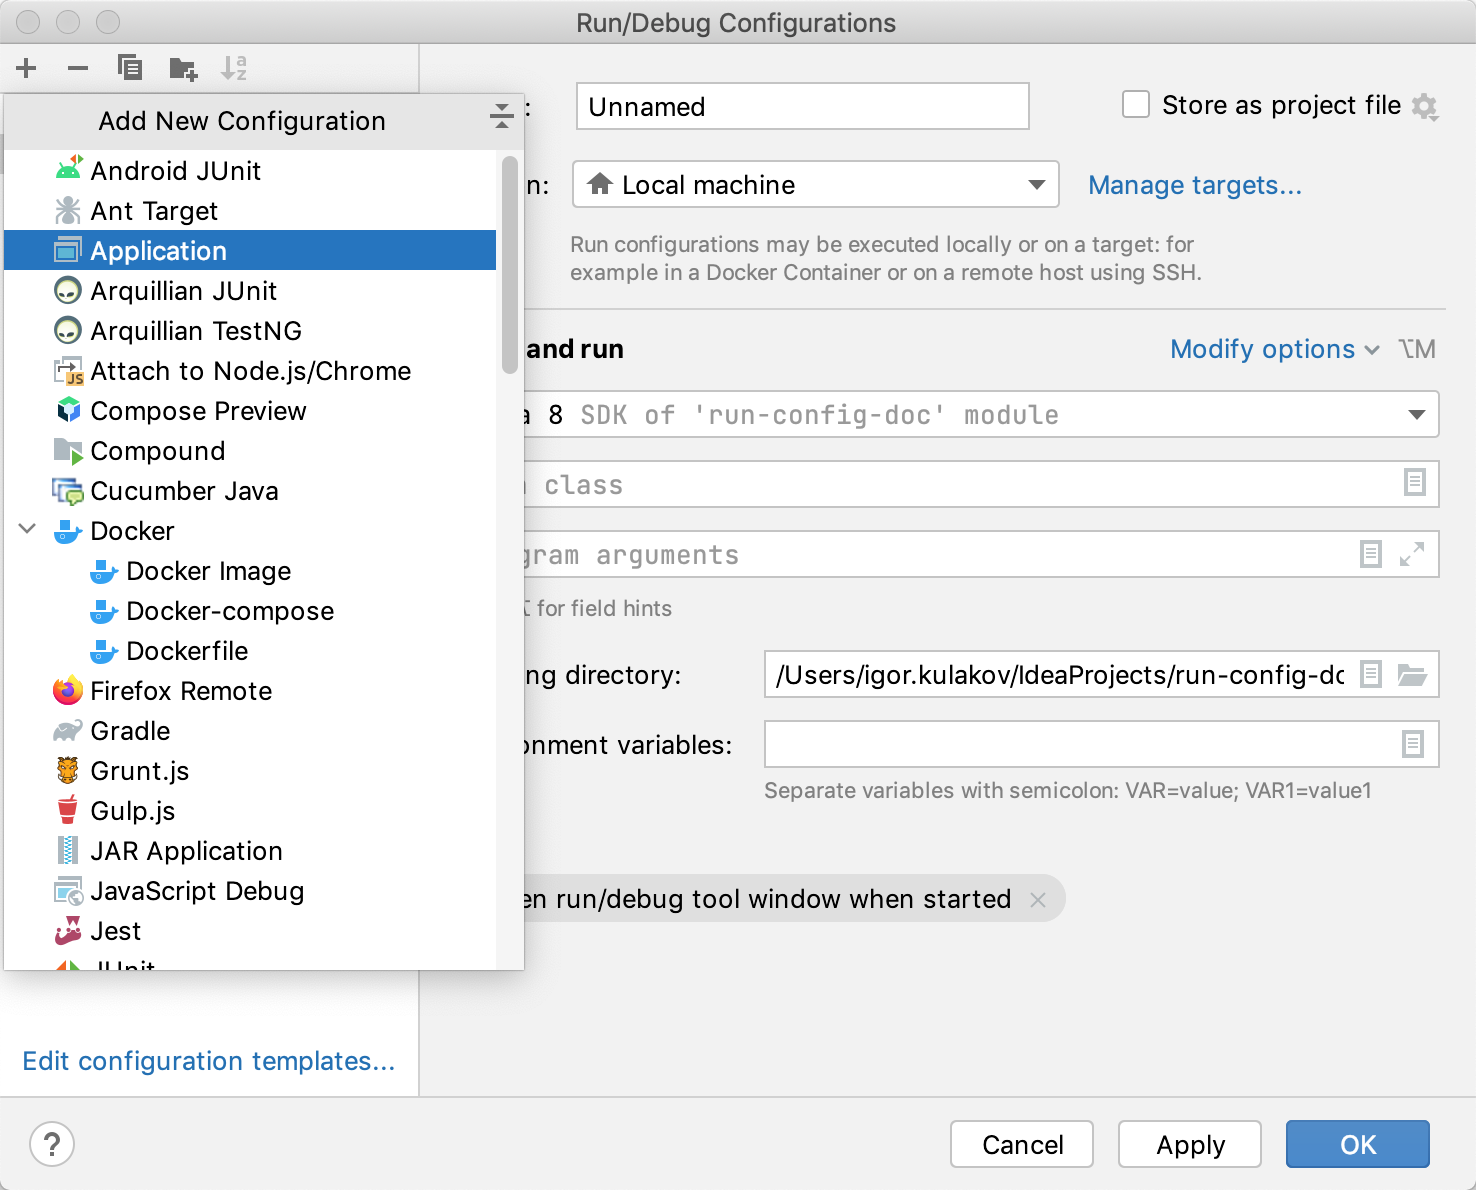
Task: Enable Store as project file
Action: click(x=1136, y=104)
